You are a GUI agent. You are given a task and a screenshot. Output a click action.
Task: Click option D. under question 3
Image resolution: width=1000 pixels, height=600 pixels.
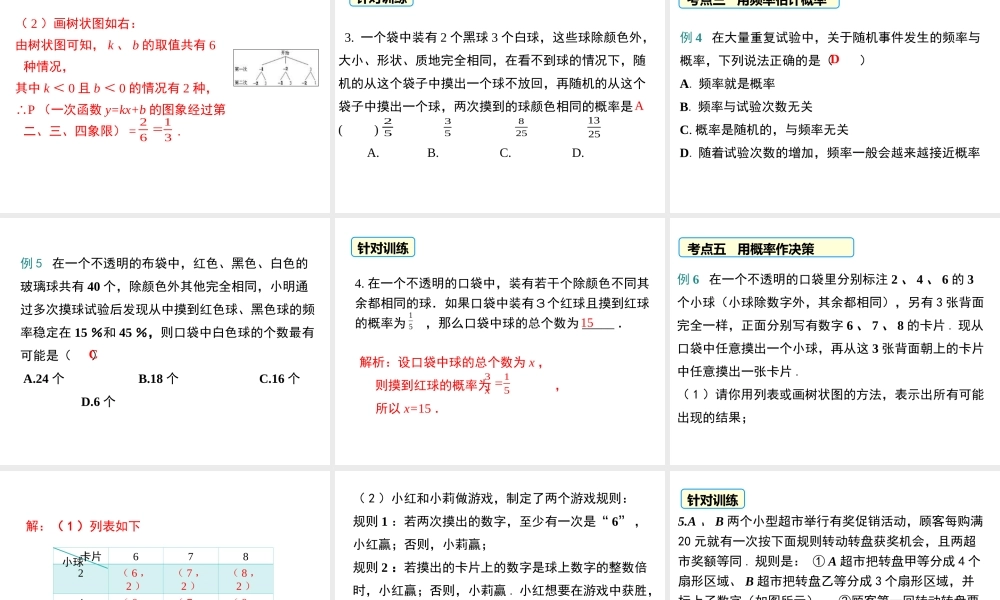tap(578, 153)
